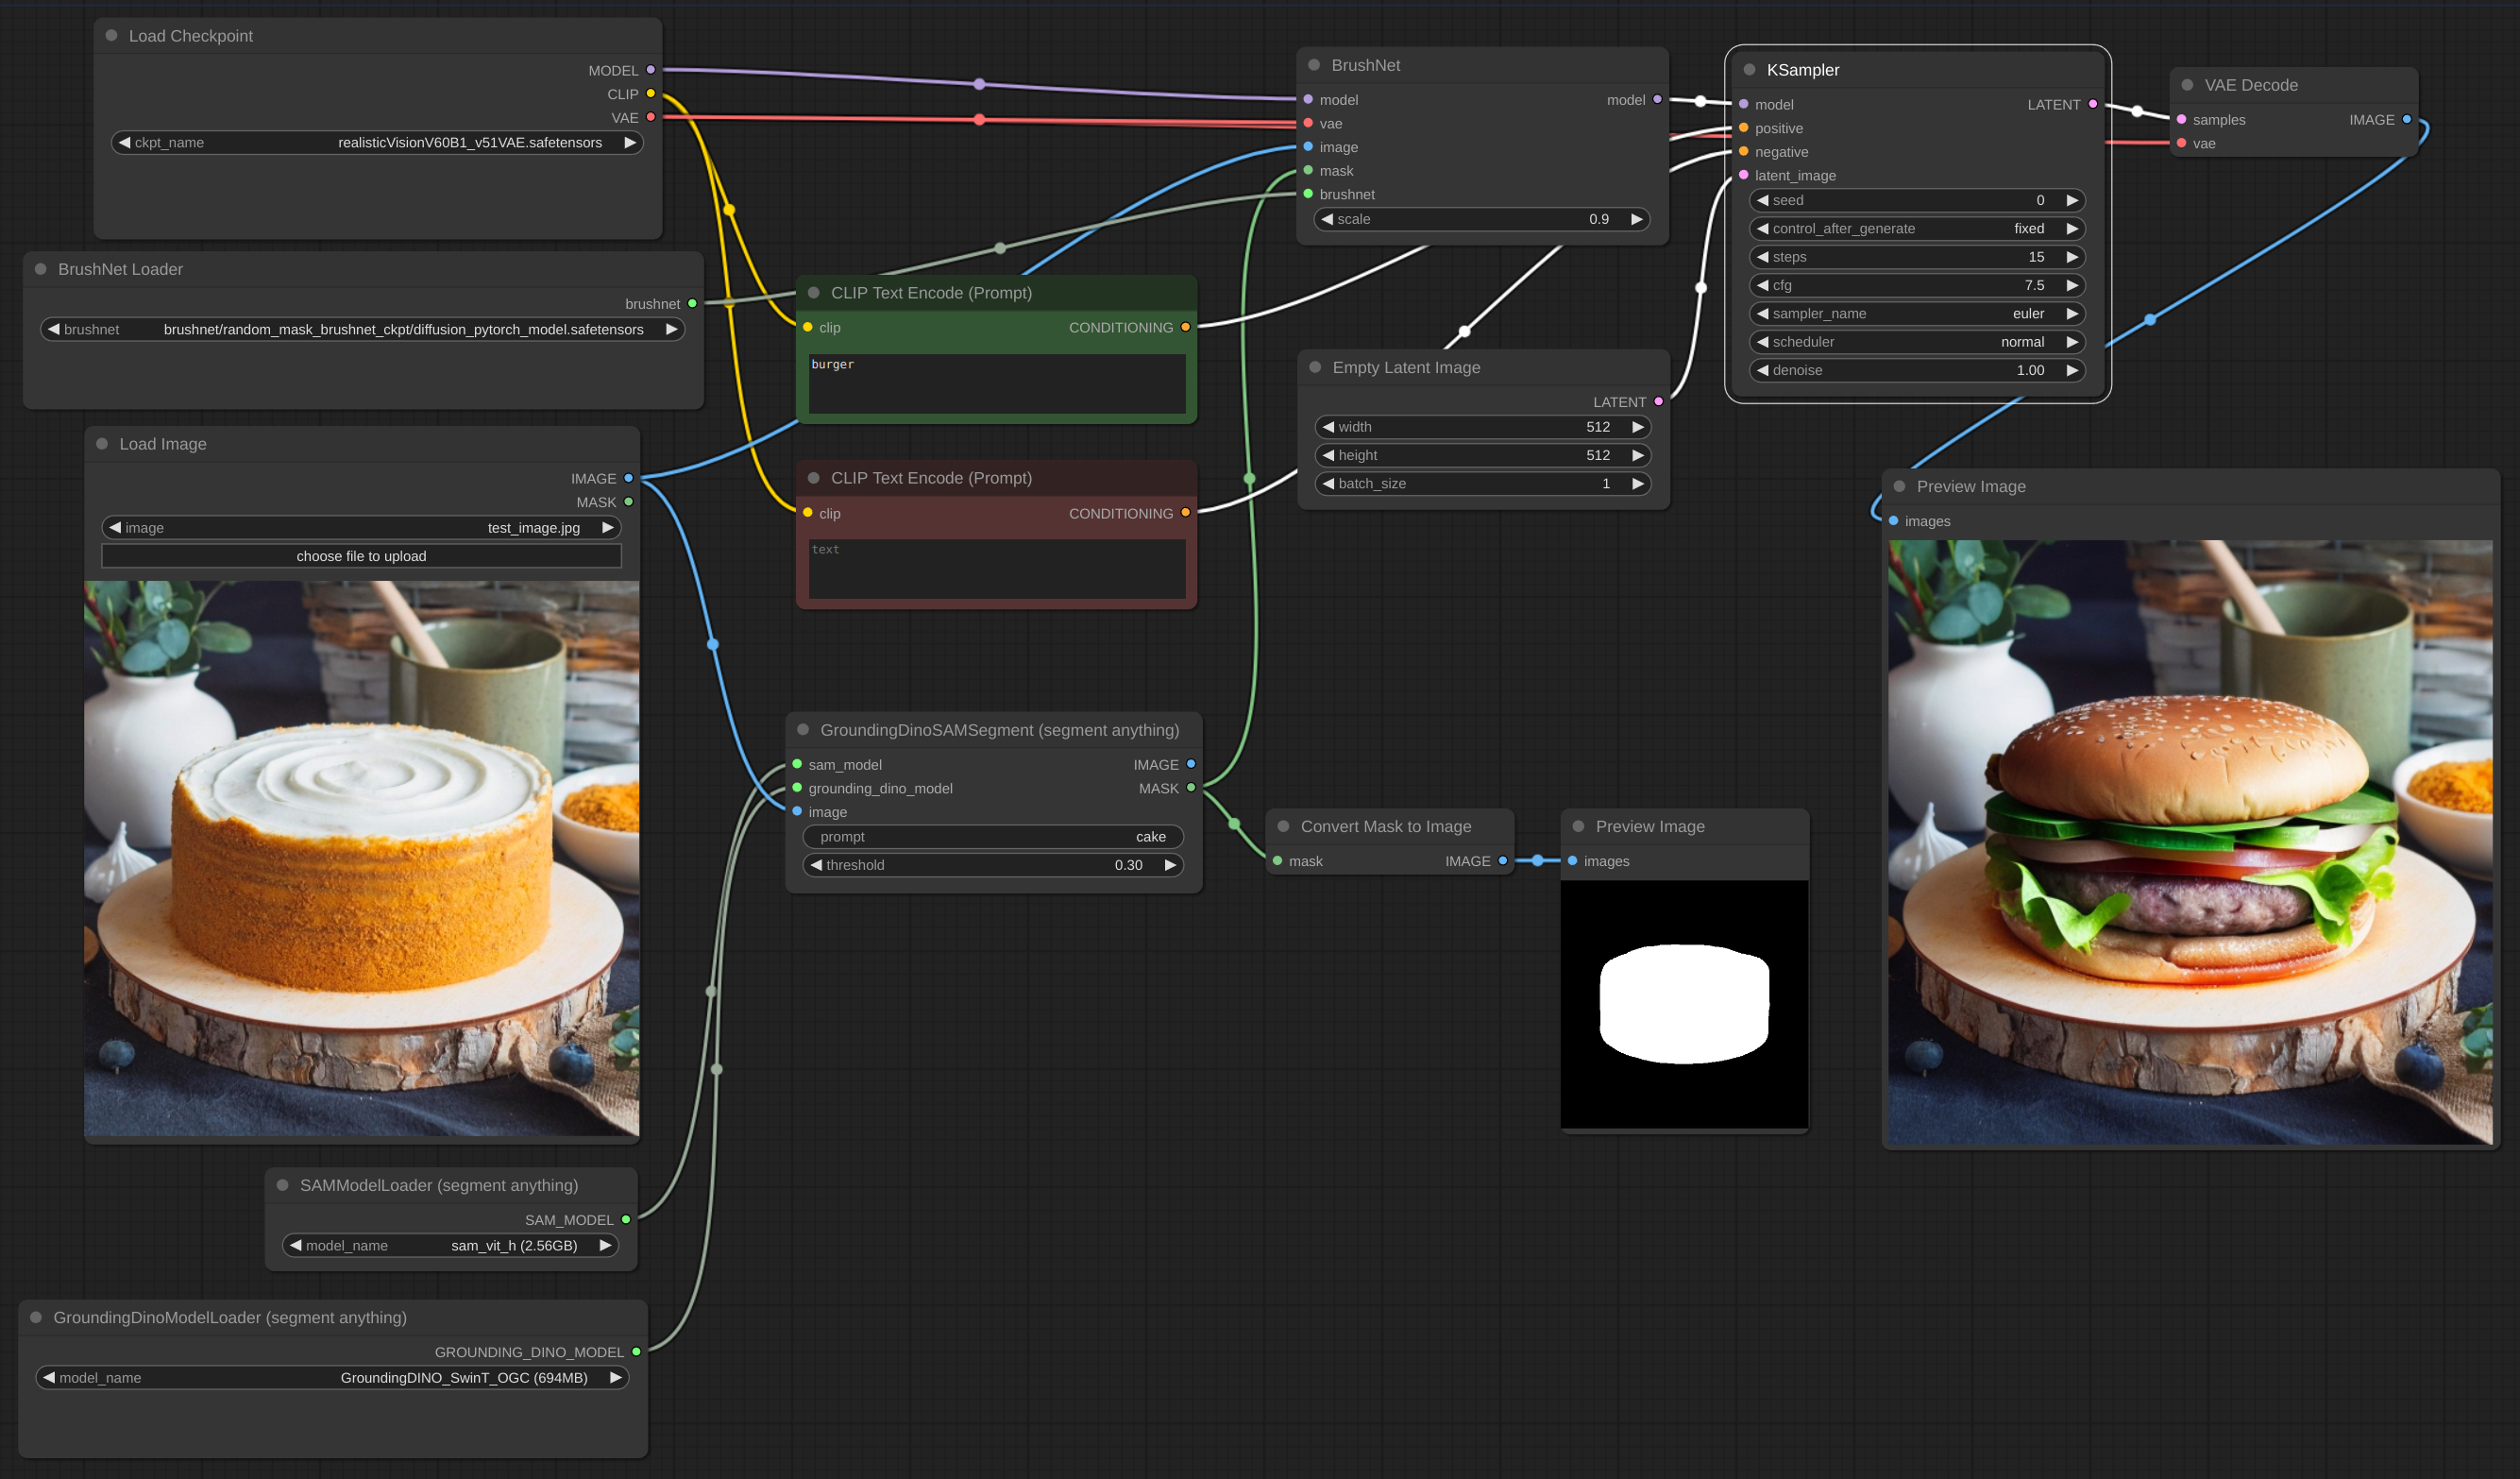Increase steps value with right arrow
Screen dimensions: 2520x1479
tap(2072, 257)
